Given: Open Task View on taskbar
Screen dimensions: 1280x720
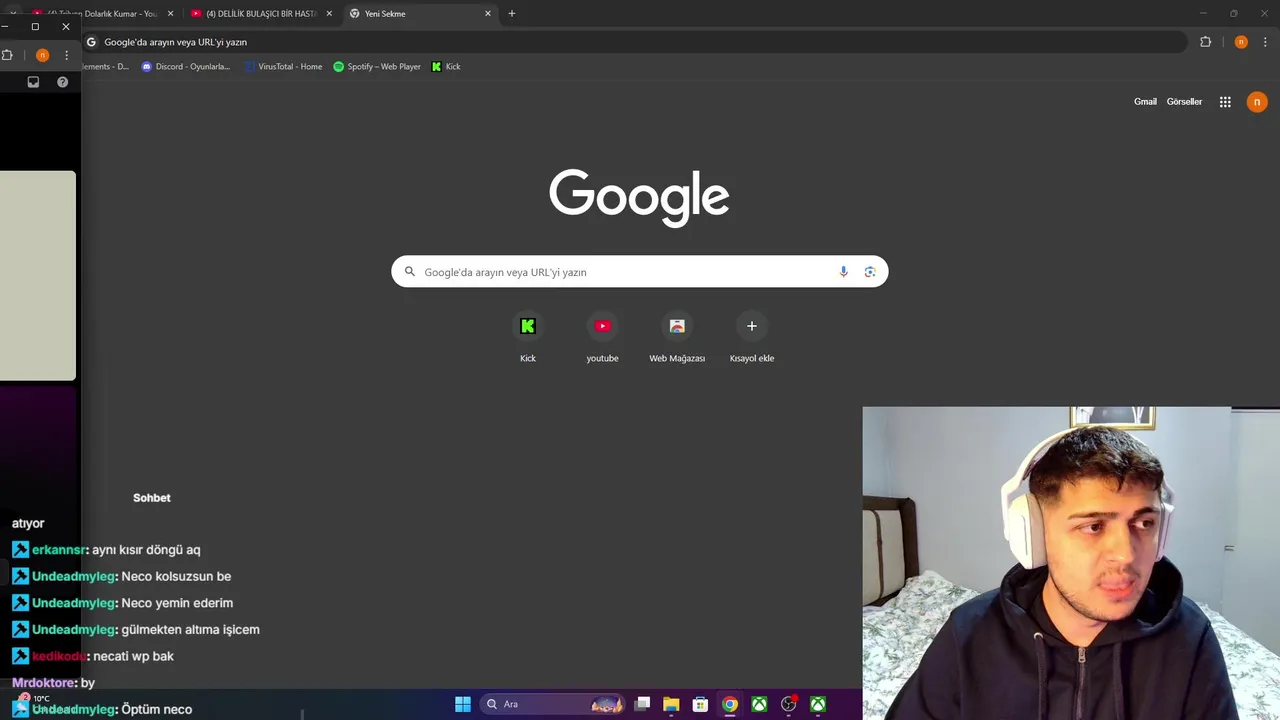Looking at the screenshot, I should 642,704.
